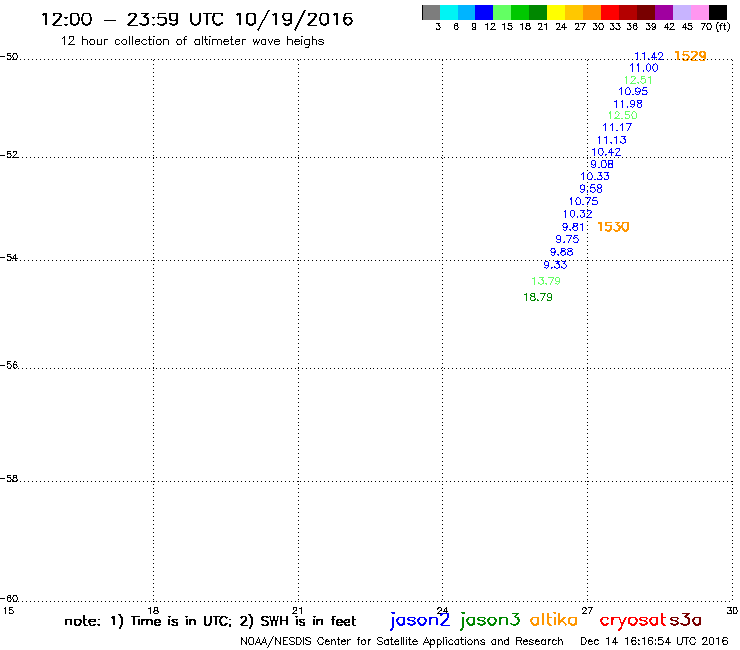Click the red "cryosat" satellite label

click(x=633, y=621)
